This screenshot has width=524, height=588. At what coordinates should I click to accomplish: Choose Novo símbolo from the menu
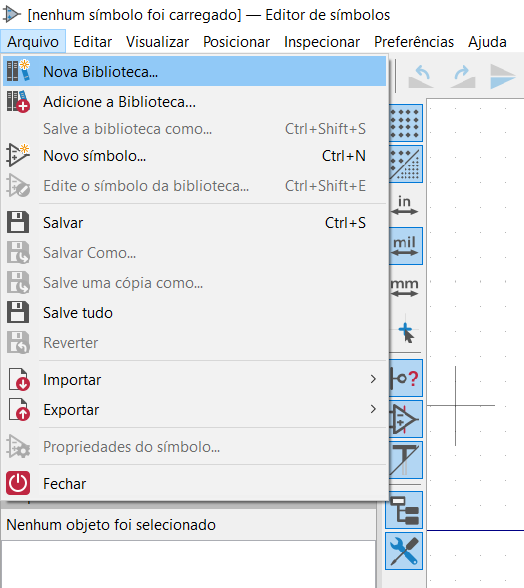coord(194,156)
